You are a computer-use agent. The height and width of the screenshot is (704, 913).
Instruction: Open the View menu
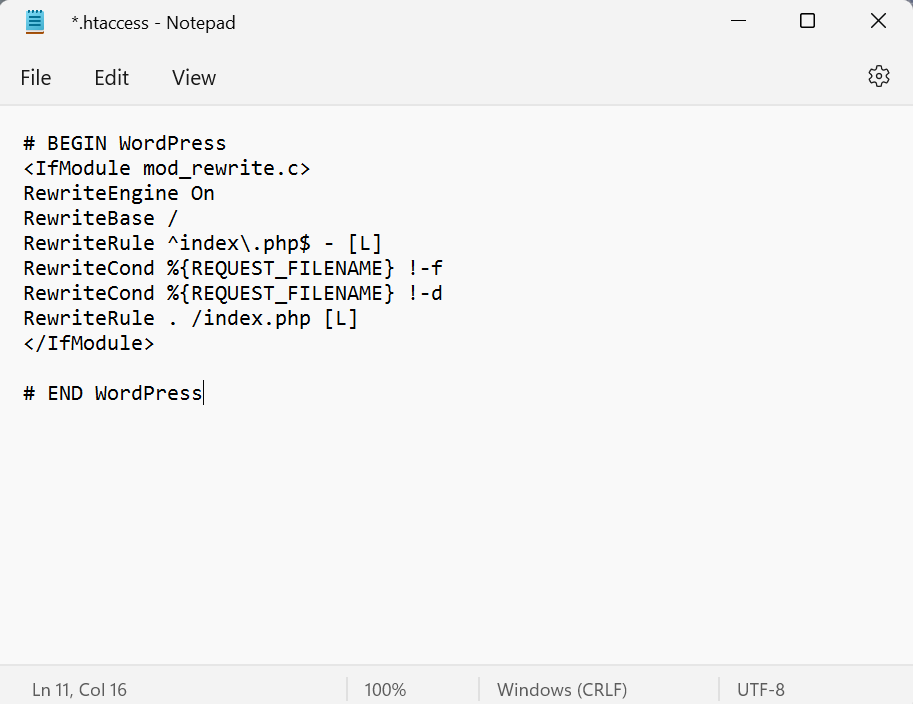194,78
